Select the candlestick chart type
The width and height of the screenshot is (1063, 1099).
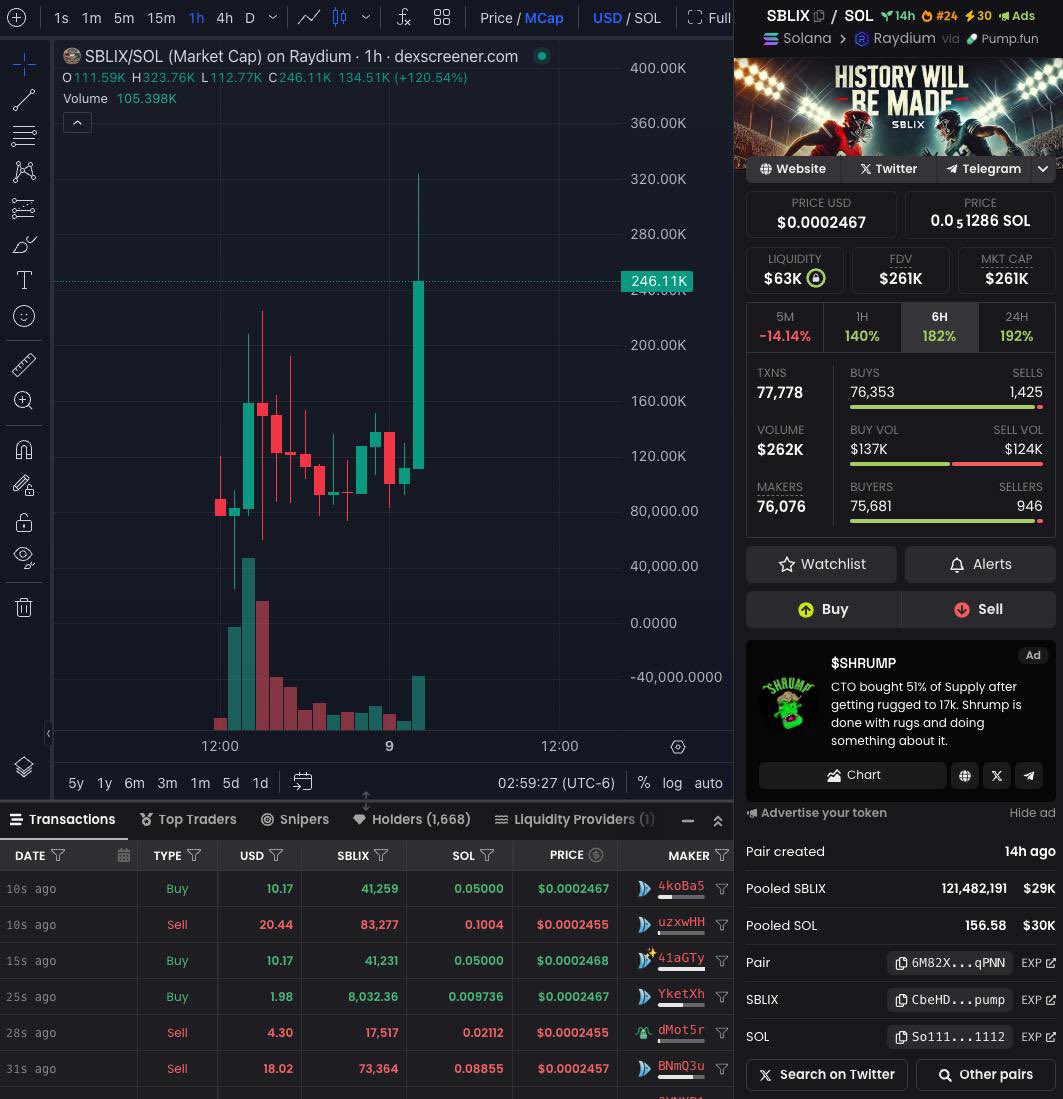point(340,18)
